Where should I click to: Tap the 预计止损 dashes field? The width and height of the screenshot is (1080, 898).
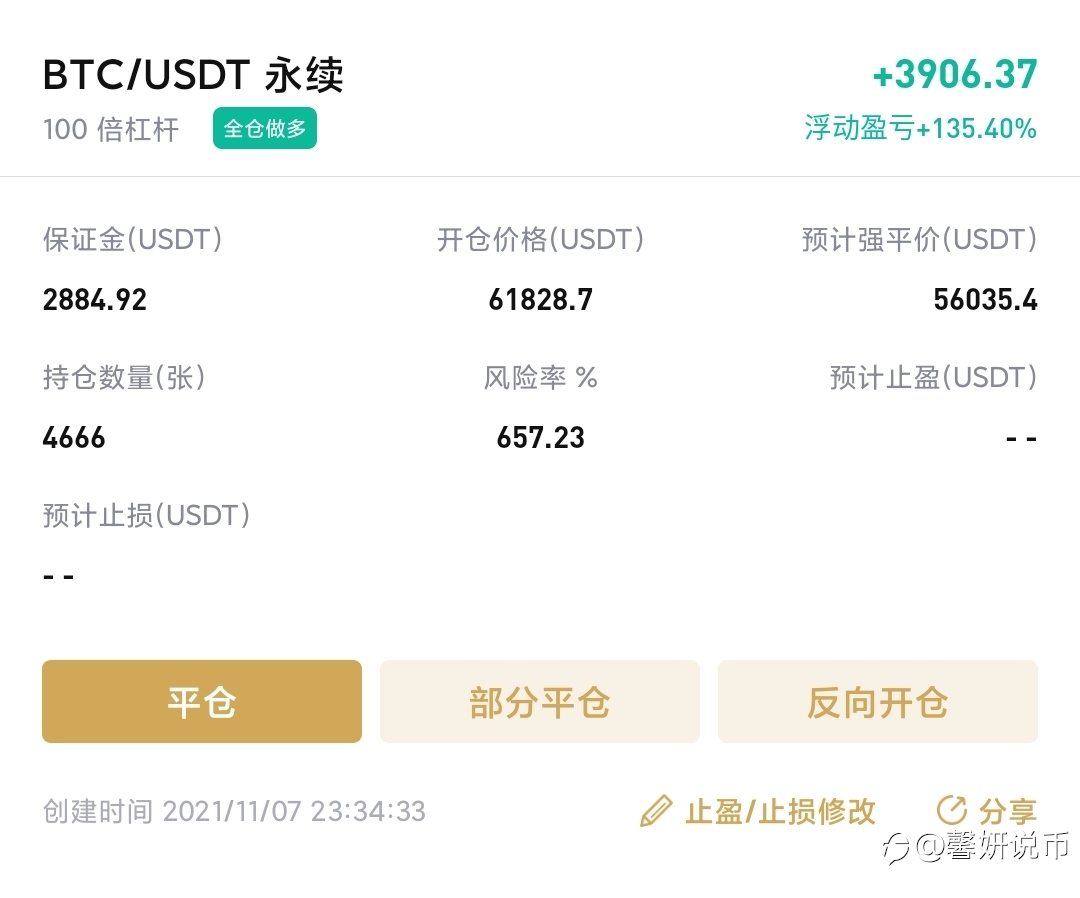[x=59, y=576]
